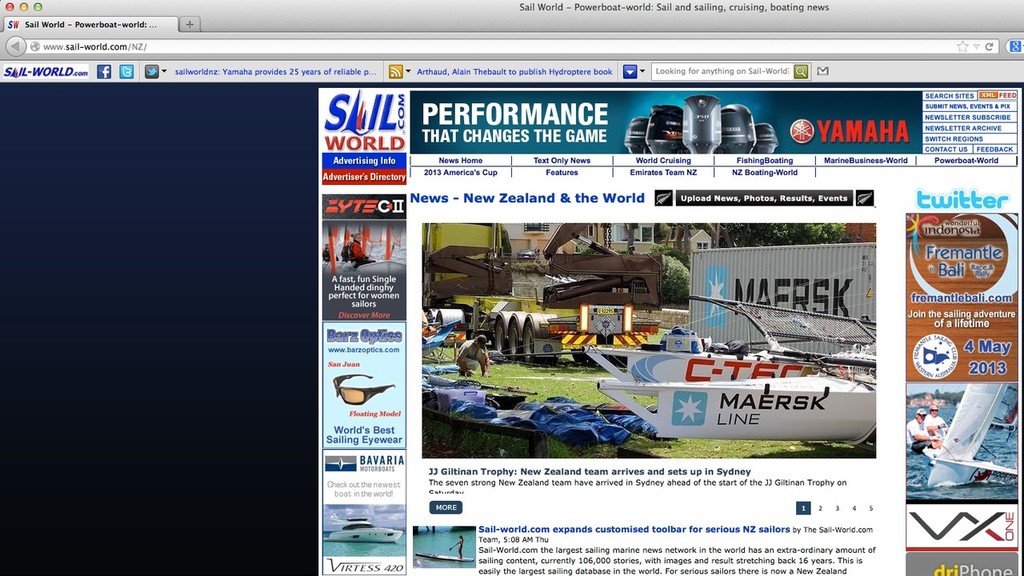Viewport: 1024px width, 576px height.
Task: Click the MORE button under headline
Action: (x=446, y=507)
